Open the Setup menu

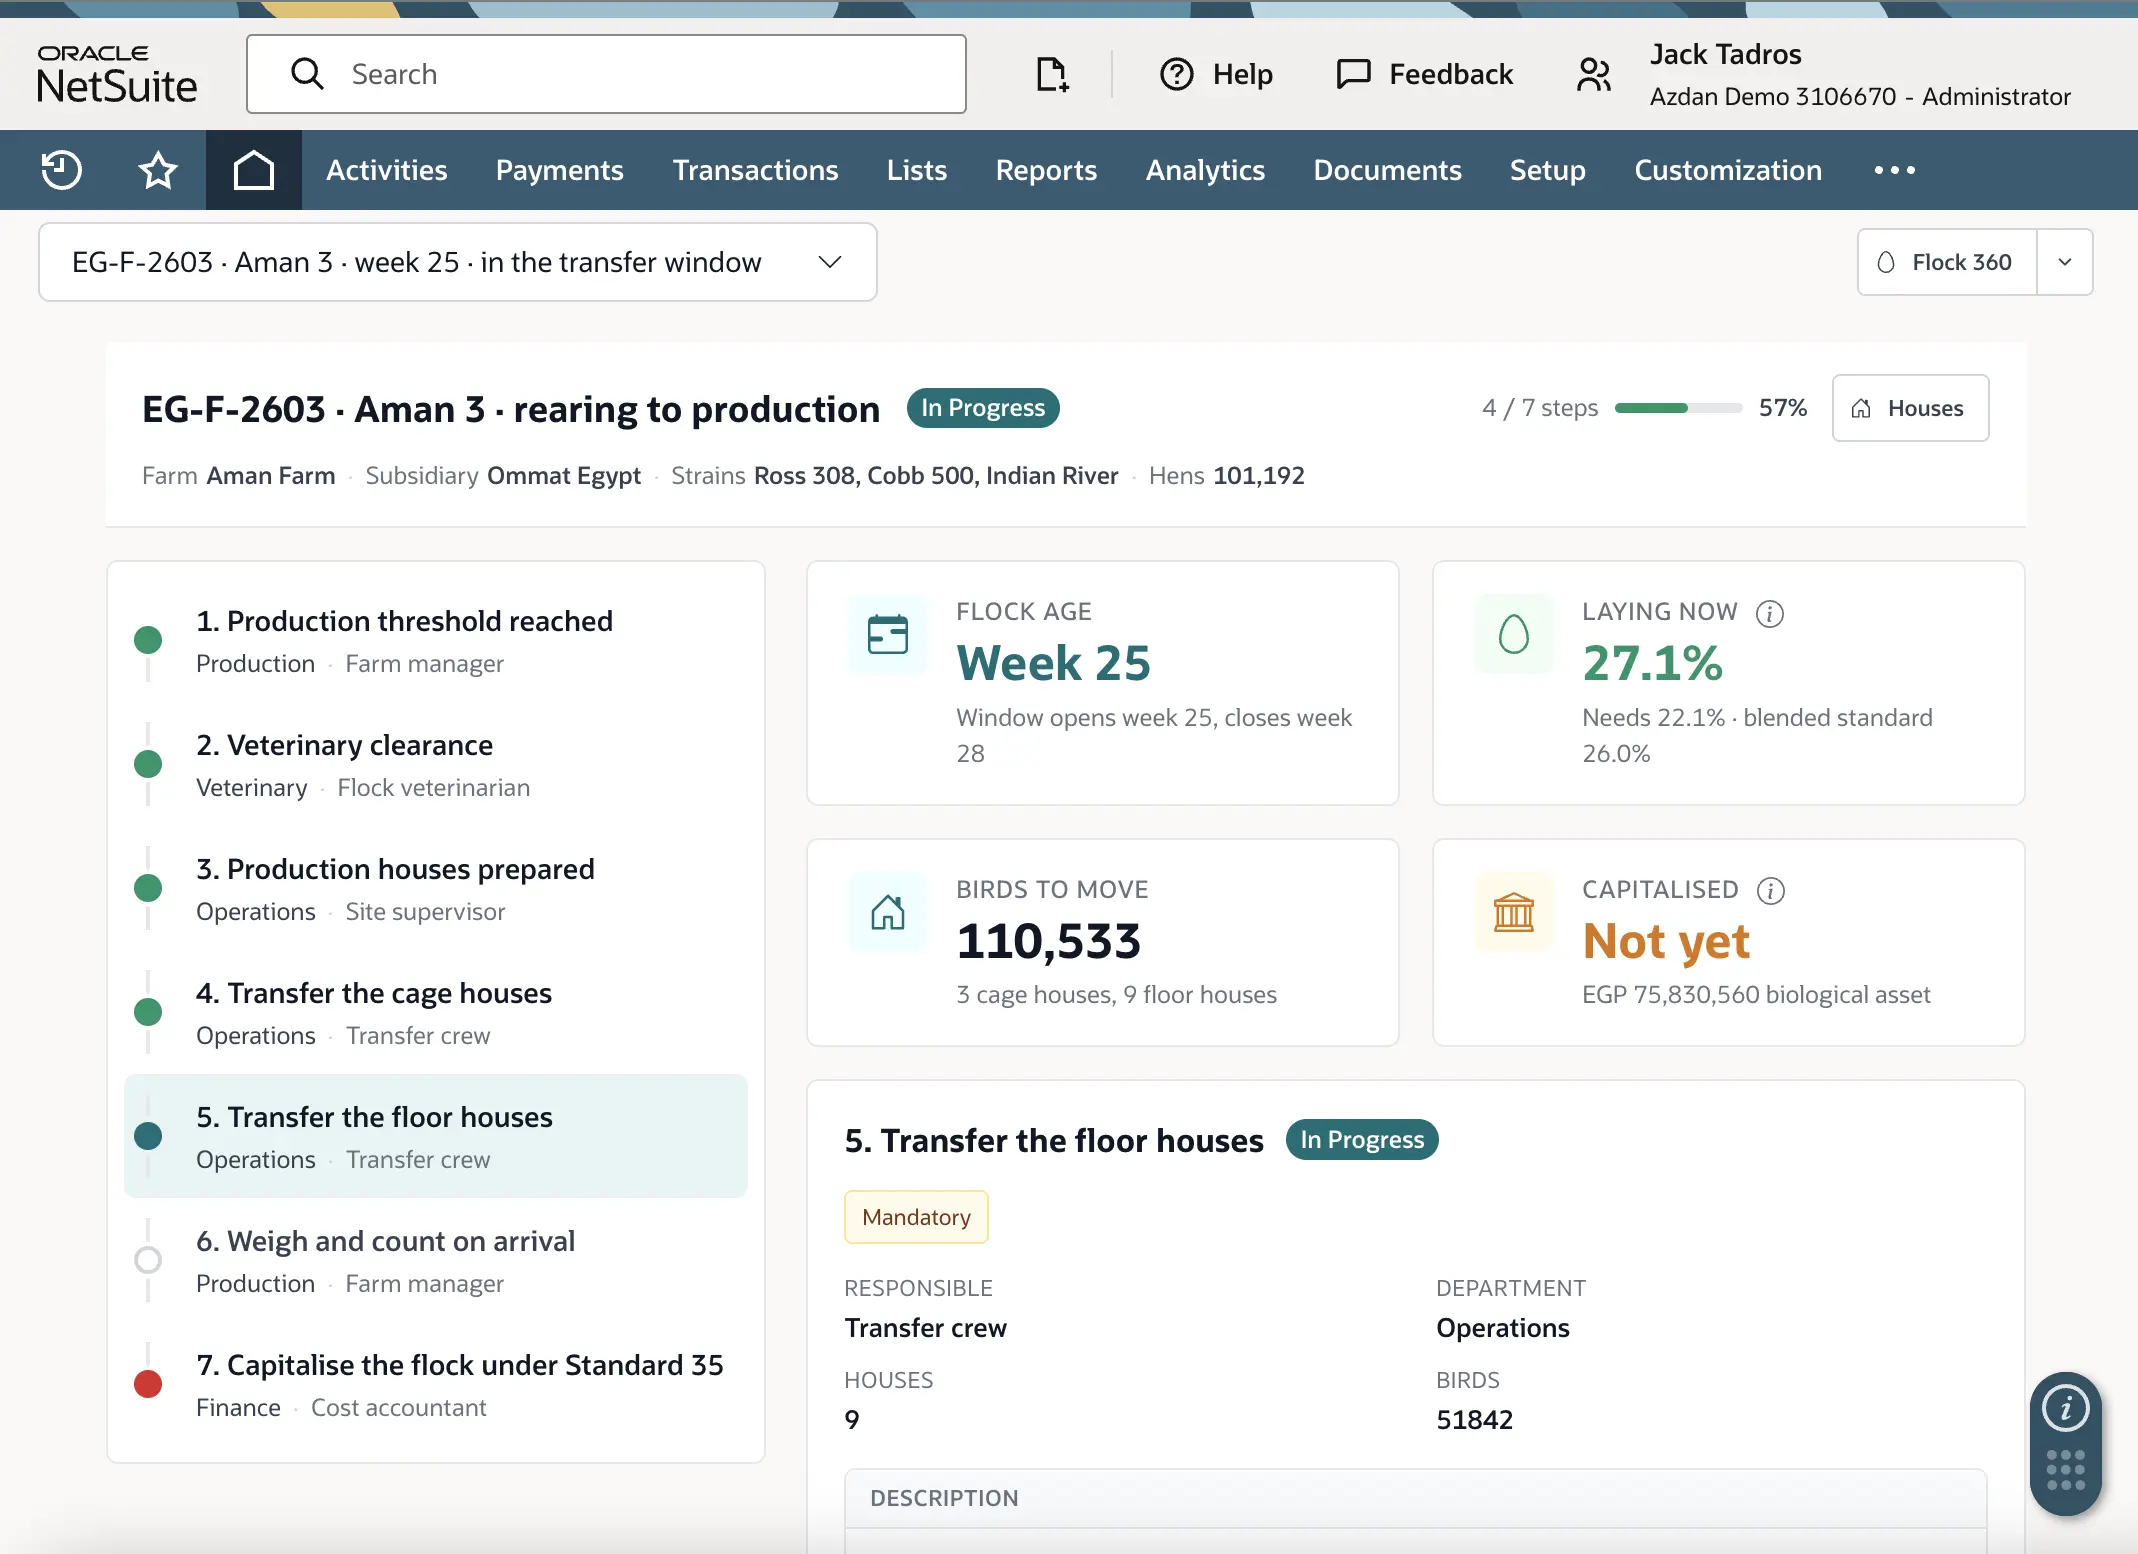click(x=1547, y=170)
